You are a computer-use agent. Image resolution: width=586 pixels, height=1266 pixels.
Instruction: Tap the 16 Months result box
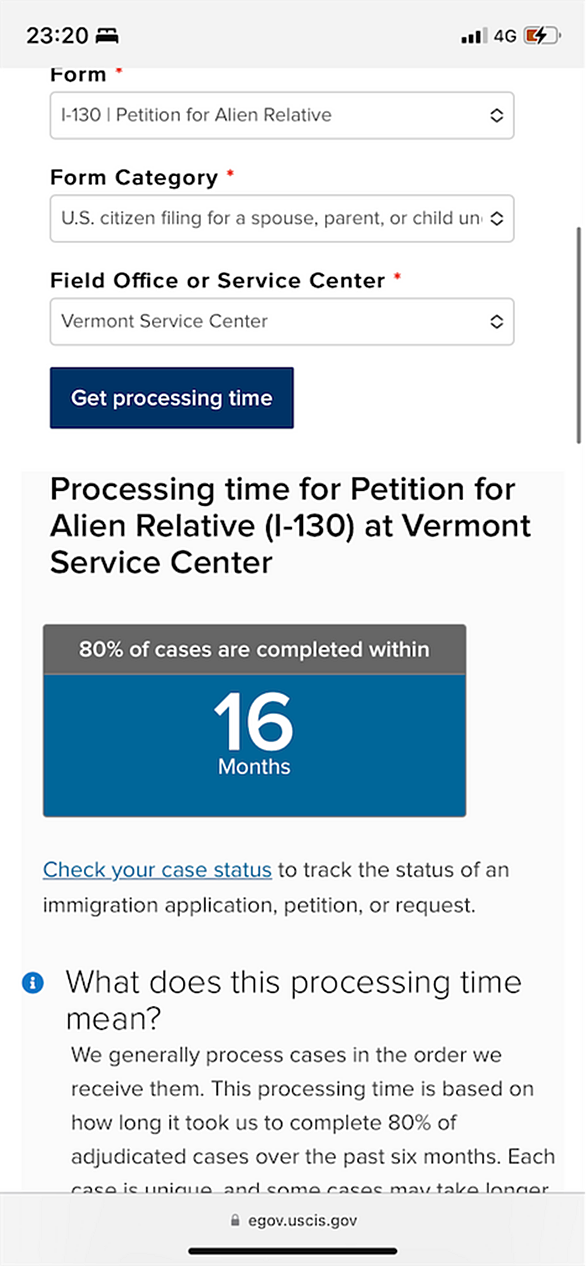coord(254,745)
